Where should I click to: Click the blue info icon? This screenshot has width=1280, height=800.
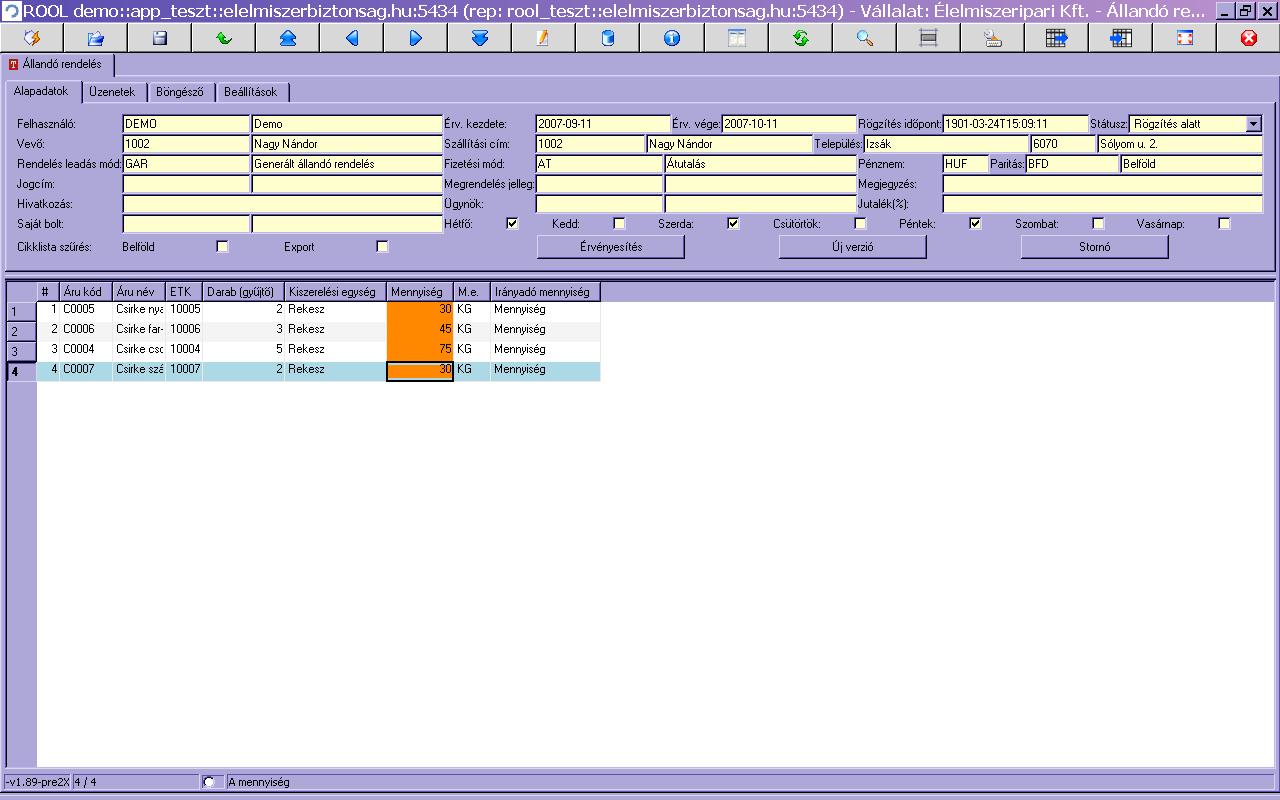click(672, 38)
